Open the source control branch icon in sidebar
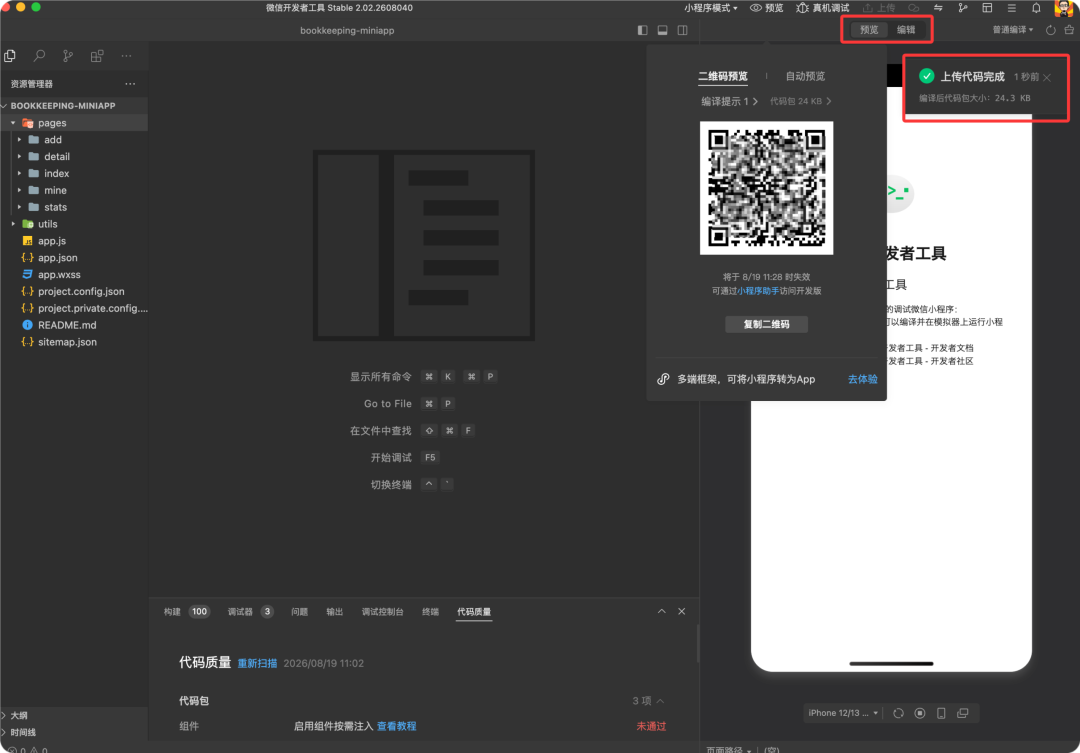The image size is (1080, 753). pyautogui.click(x=68, y=56)
